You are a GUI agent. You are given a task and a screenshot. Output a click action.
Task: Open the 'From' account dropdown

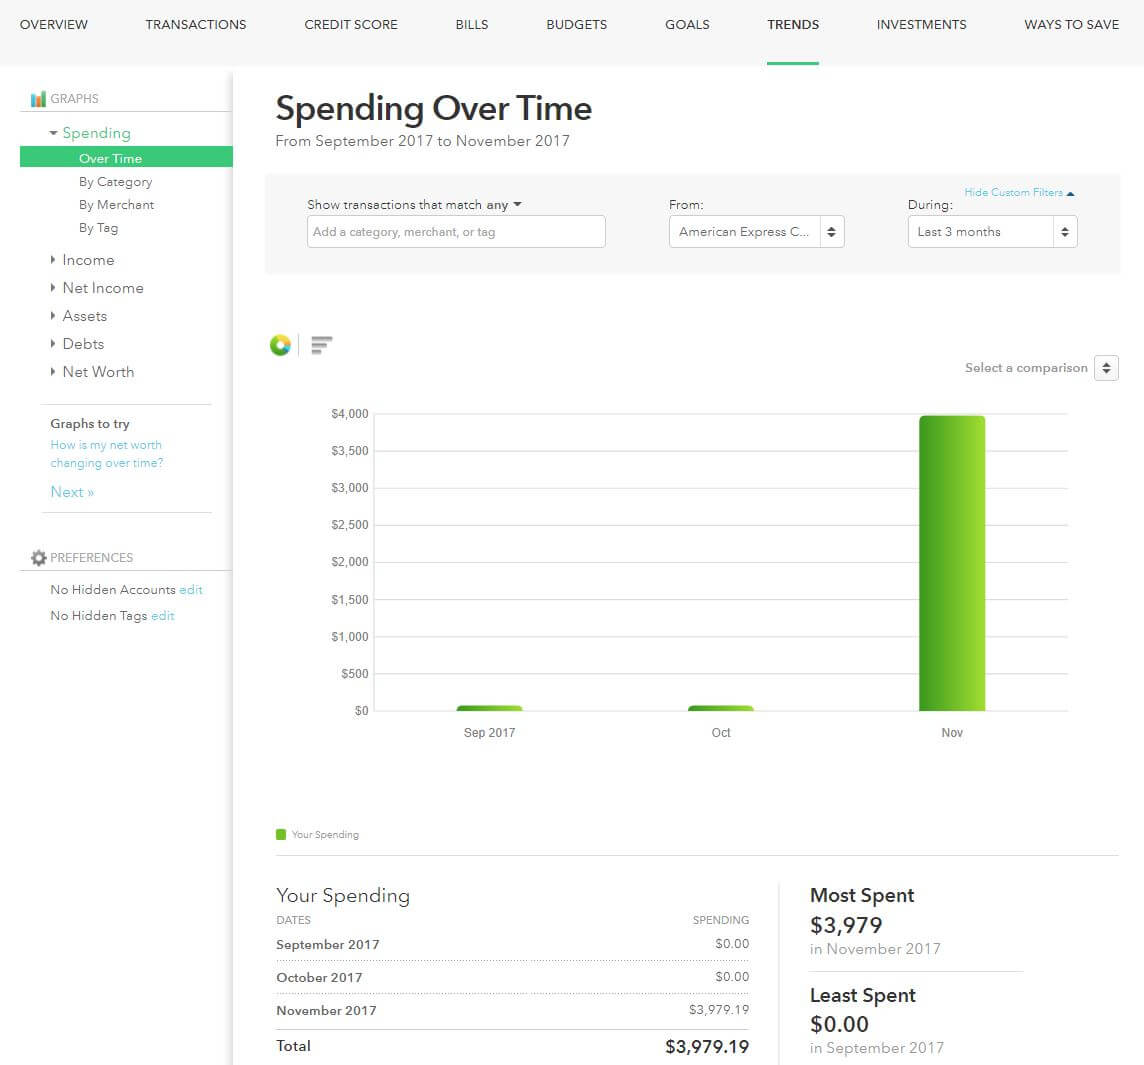756,232
